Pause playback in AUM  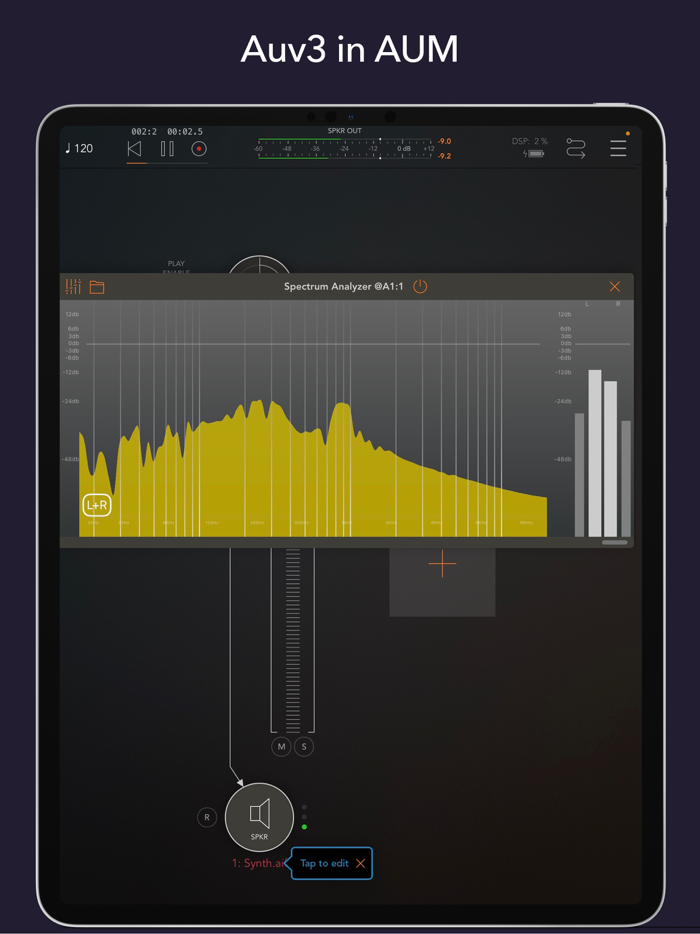(x=167, y=149)
